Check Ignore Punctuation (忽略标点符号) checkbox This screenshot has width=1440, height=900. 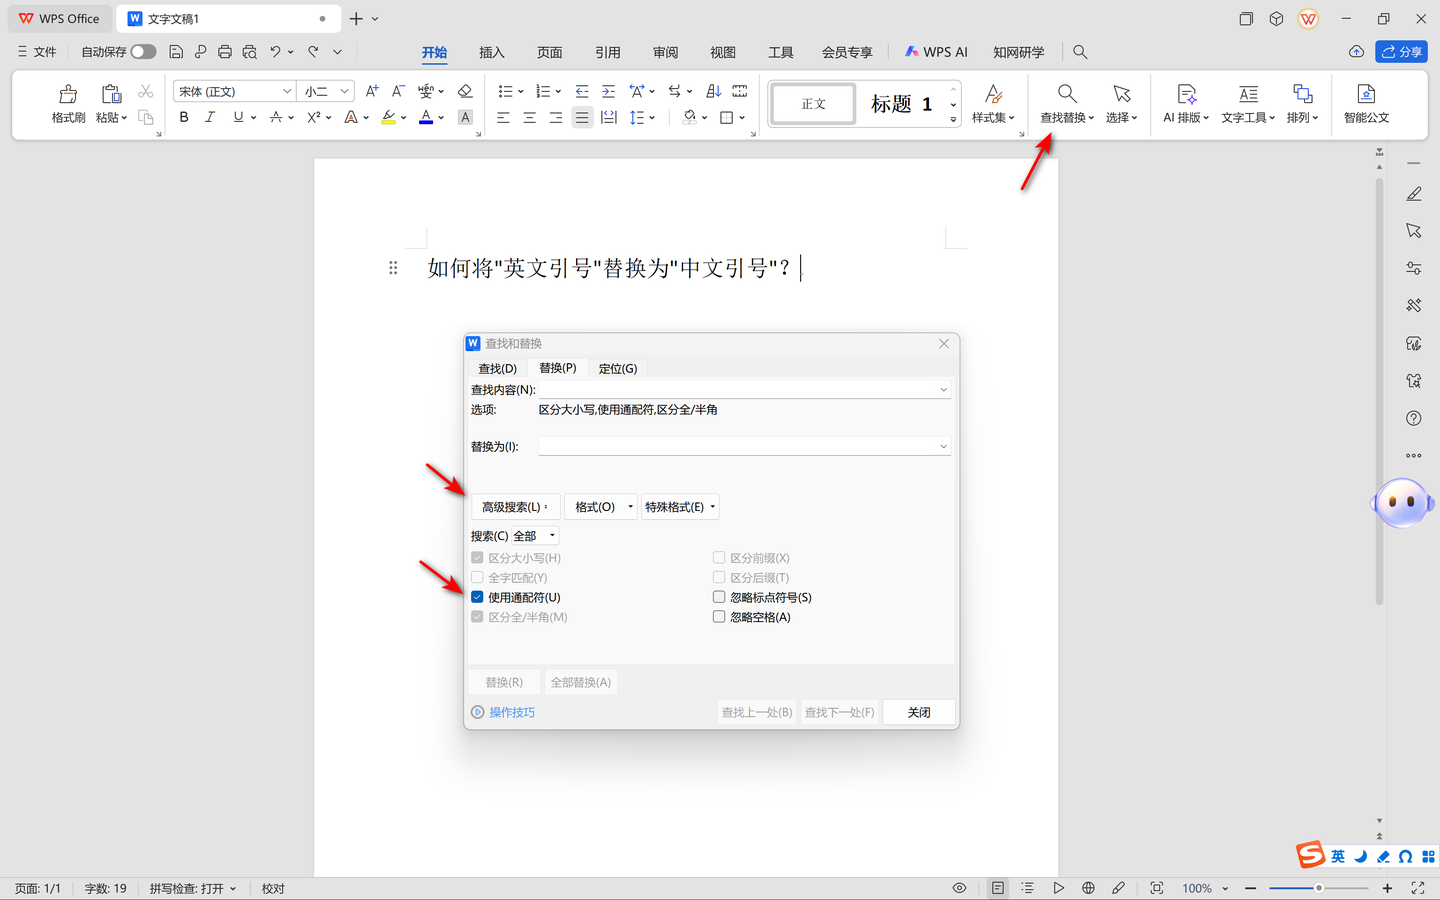[719, 597]
